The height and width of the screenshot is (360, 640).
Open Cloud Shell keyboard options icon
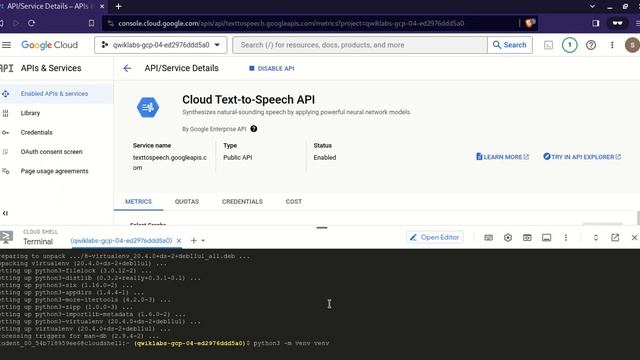tap(488, 238)
